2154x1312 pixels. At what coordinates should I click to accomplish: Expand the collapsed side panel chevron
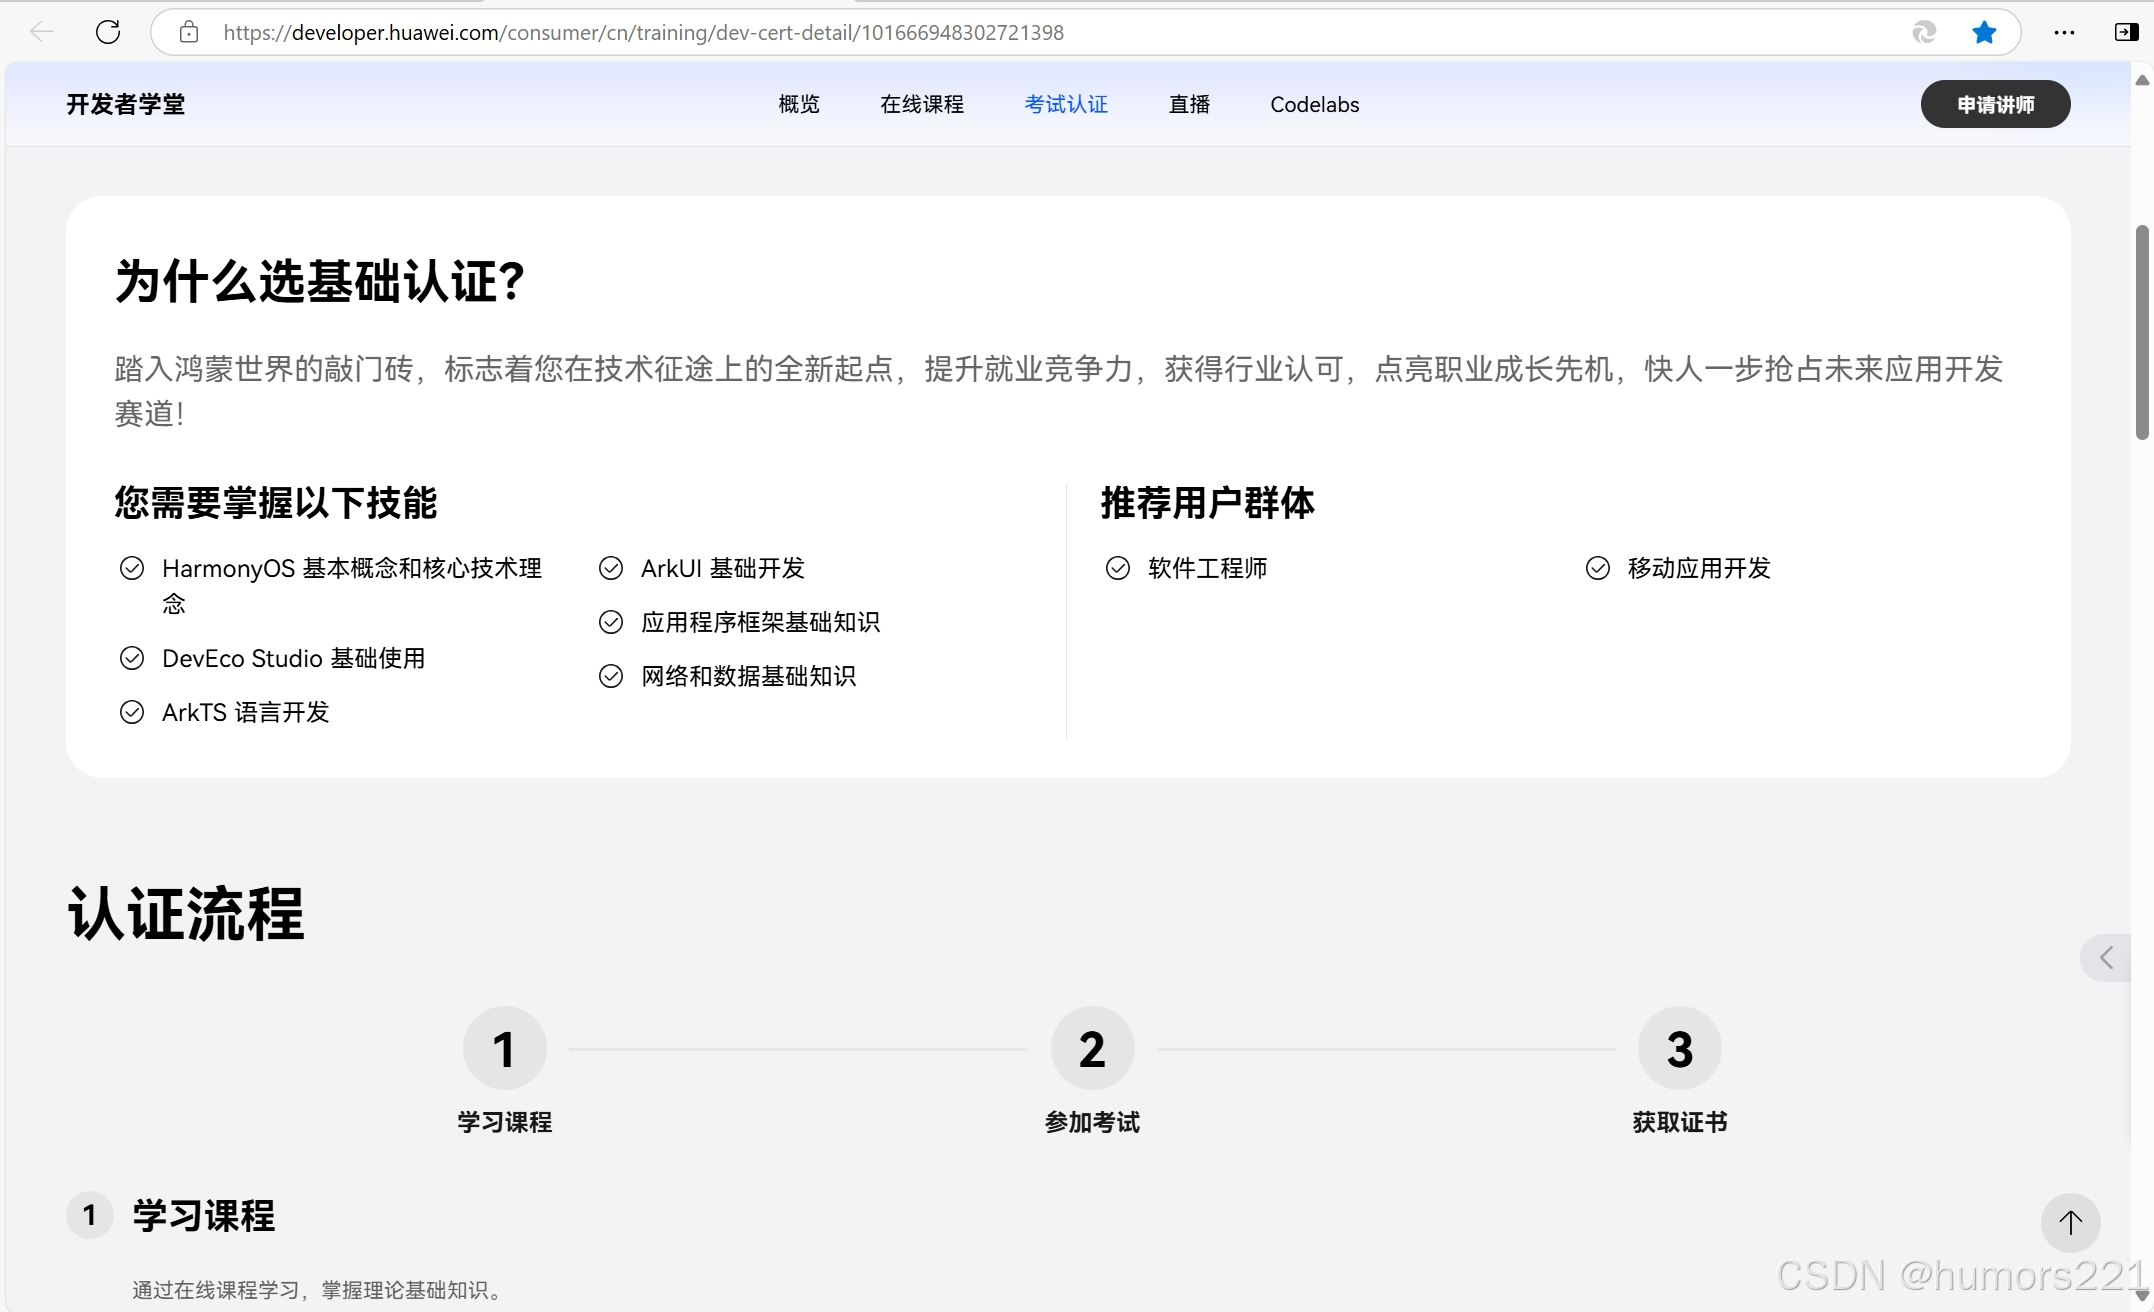tap(2106, 958)
